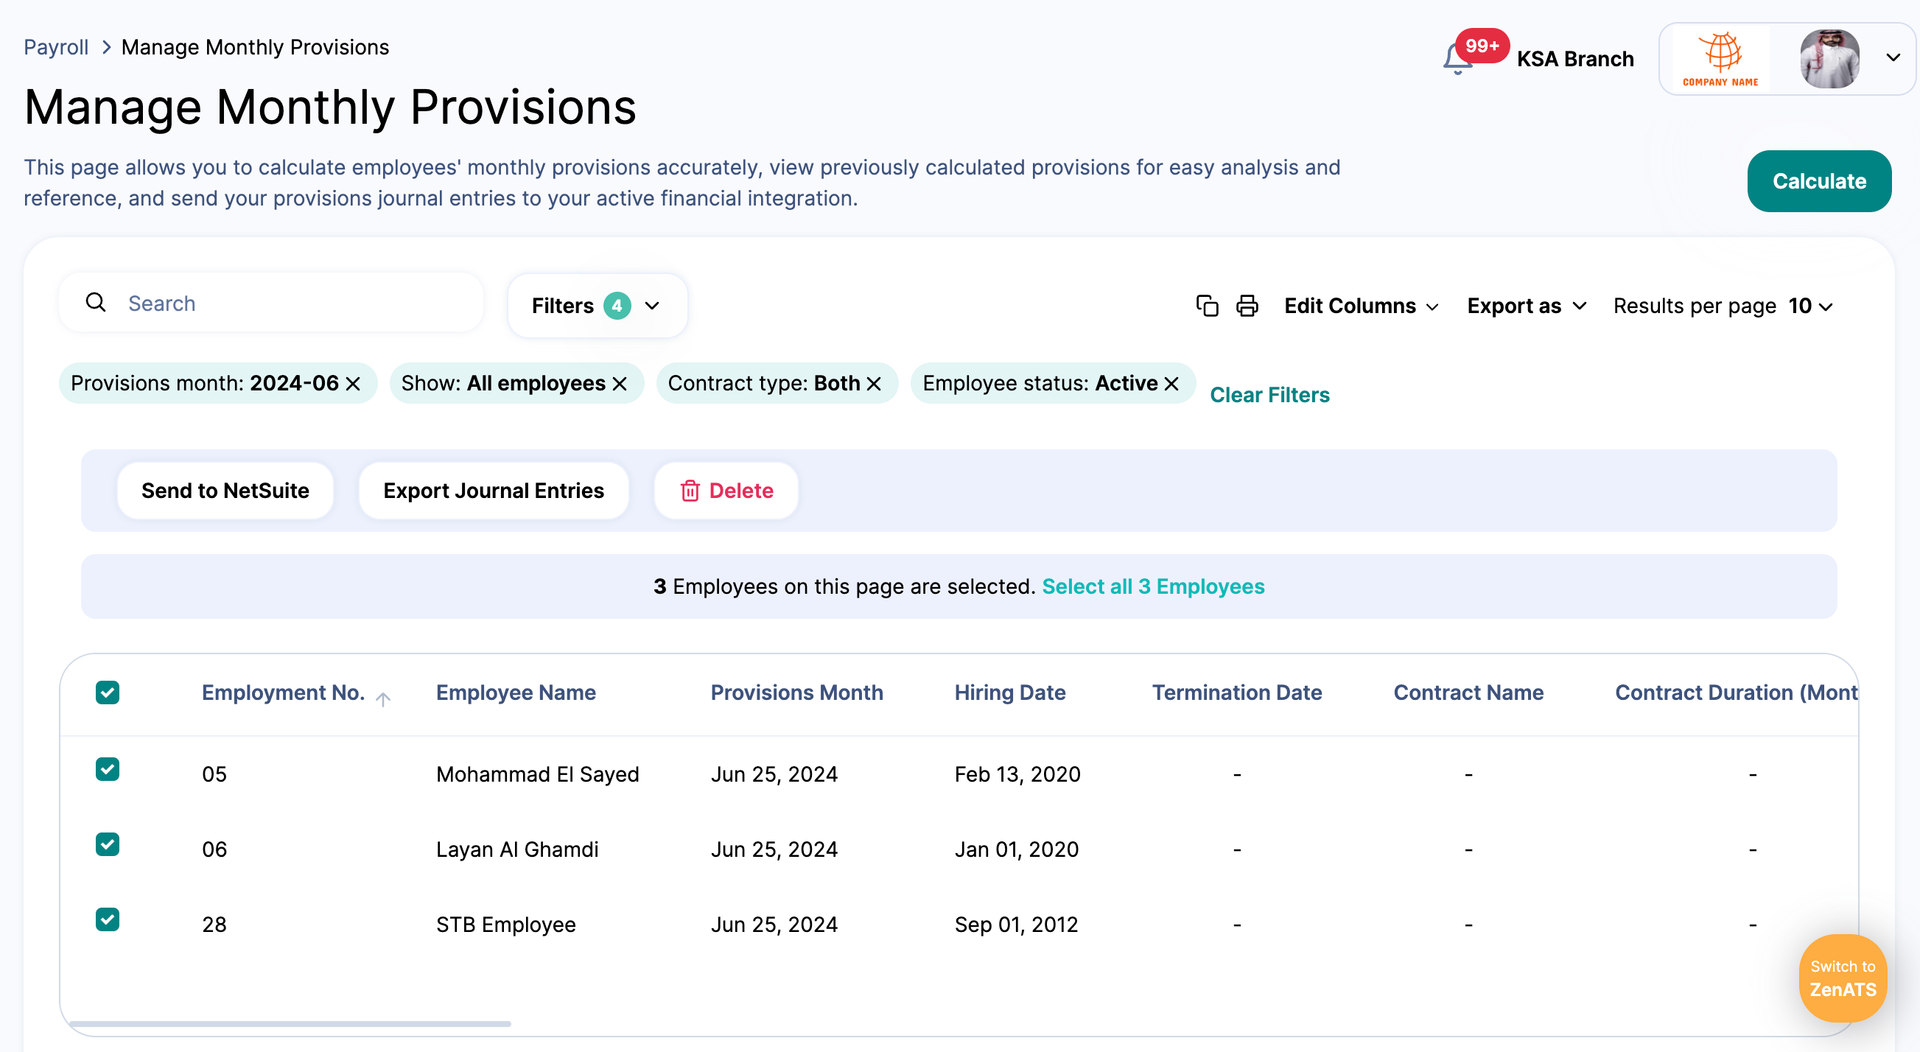This screenshot has width=1920, height=1052.
Task: Toggle the select-all header checkbox
Action: [x=108, y=692]
